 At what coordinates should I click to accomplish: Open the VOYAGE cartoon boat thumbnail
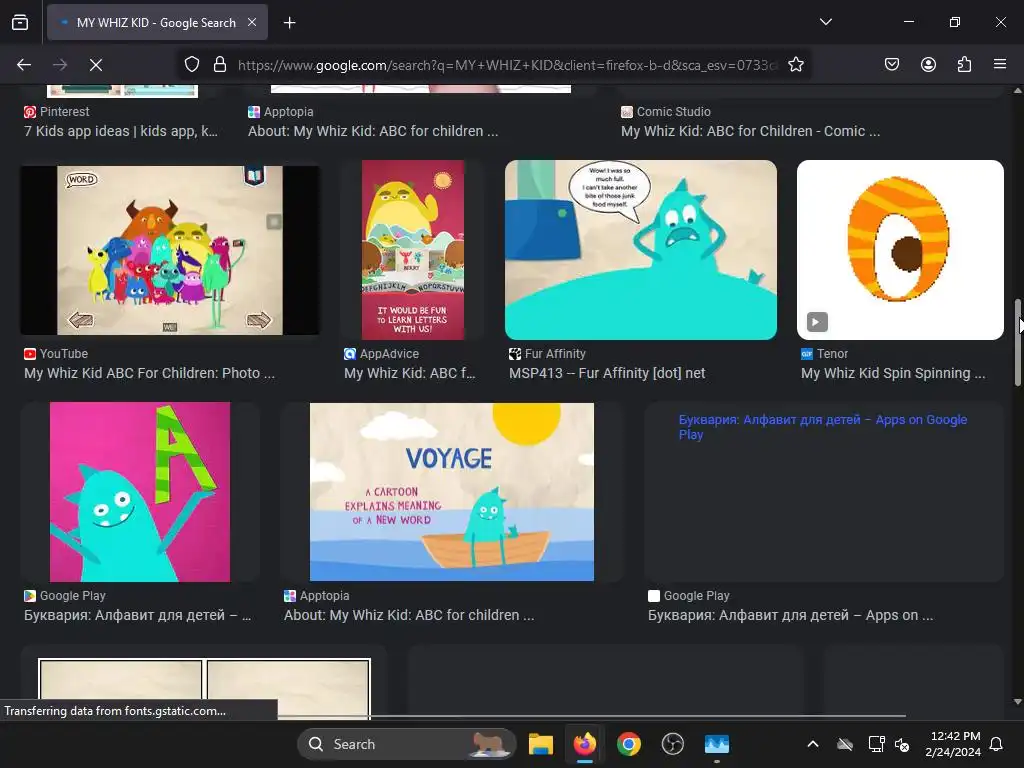[x=452, y=492]
